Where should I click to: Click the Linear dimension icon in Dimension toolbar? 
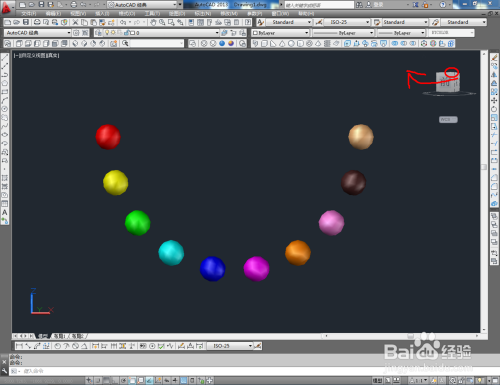click(x=19, y=346)
